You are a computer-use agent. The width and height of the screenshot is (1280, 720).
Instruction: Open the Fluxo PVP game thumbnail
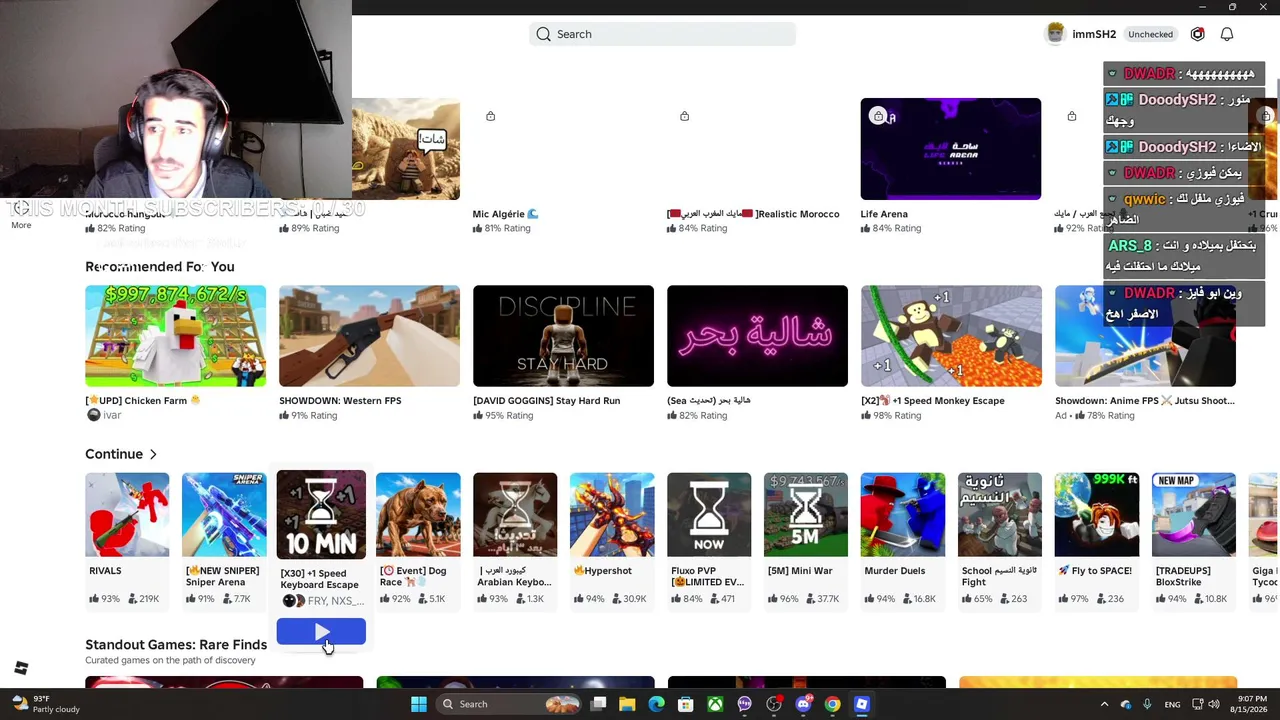[709, 515]
